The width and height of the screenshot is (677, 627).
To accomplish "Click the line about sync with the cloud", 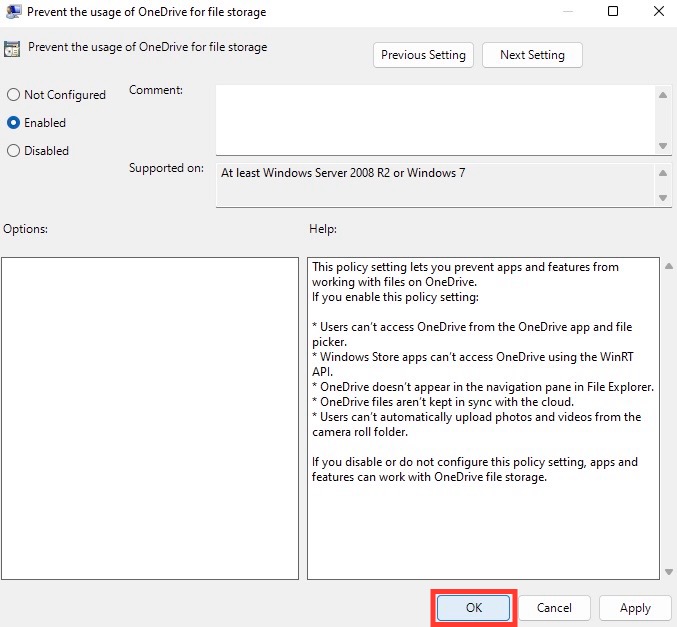I will point(443,402).
